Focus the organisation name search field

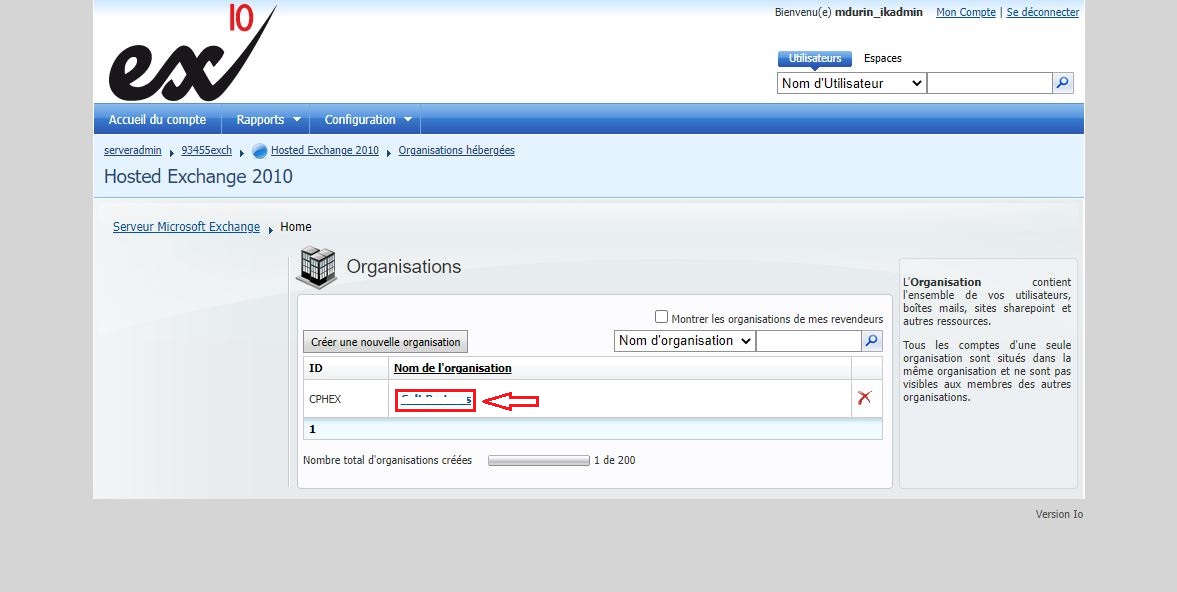pyautogui.click(x=808, y=341)
